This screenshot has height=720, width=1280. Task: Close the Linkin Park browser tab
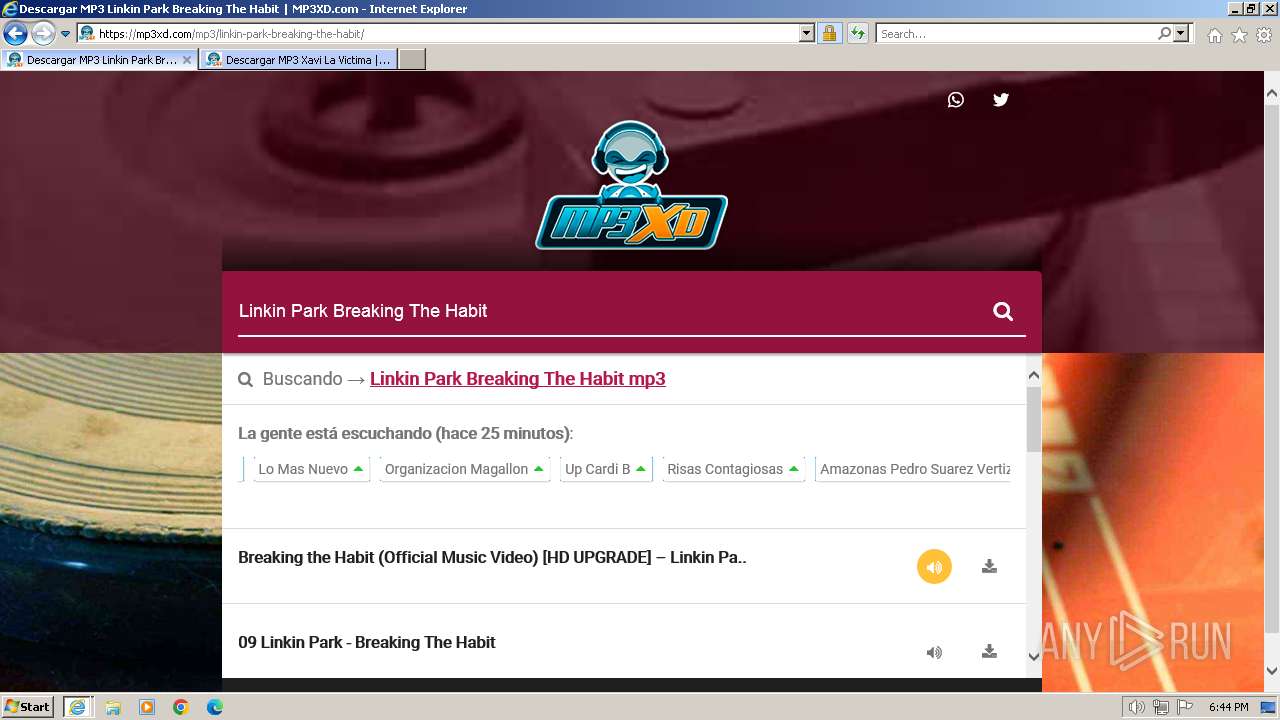click(x=186, y=60)
